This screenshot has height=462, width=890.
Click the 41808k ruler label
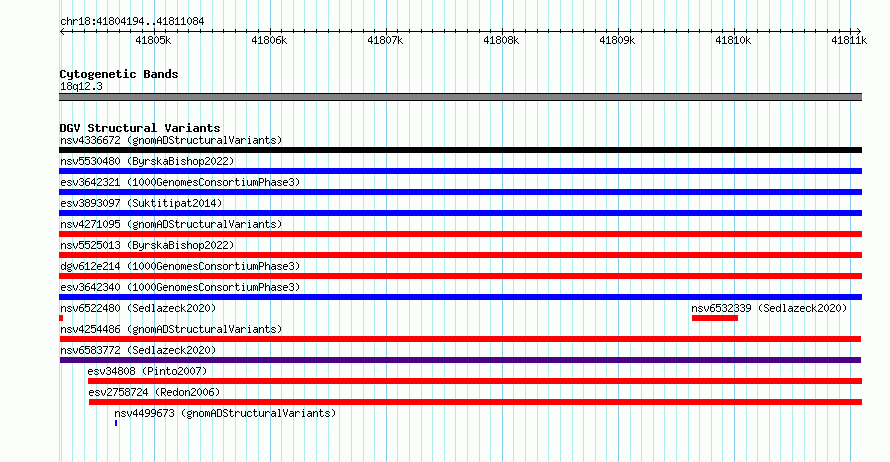pyautogui.click(x=501, y=40)
